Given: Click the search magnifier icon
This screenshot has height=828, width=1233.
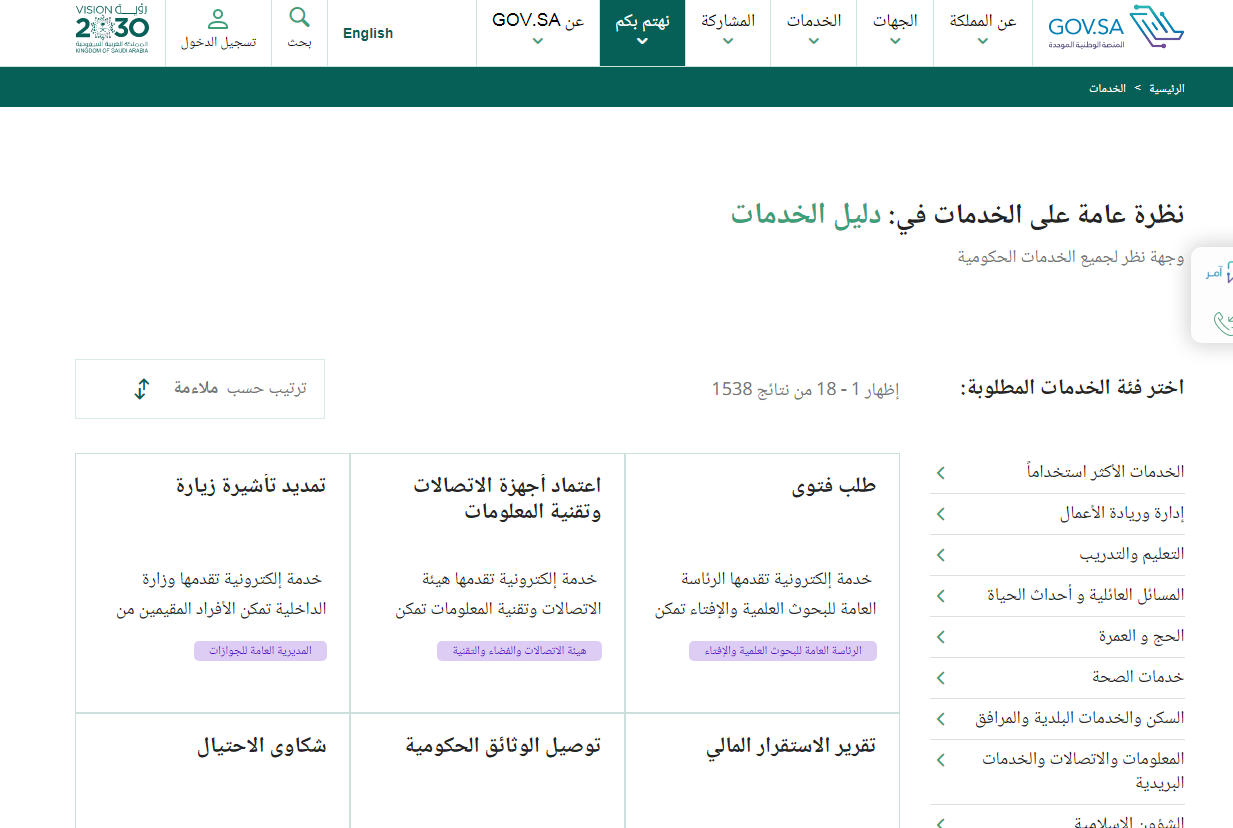Looking at the screenshot, I should (x=299, y=17).
